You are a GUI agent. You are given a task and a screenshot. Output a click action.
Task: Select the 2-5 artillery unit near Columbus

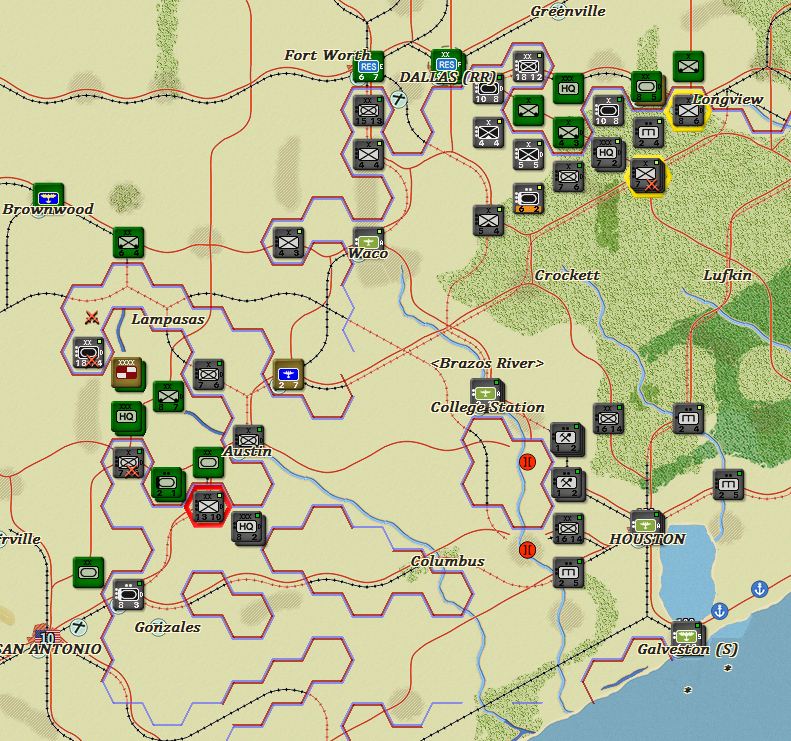(568, 573)
